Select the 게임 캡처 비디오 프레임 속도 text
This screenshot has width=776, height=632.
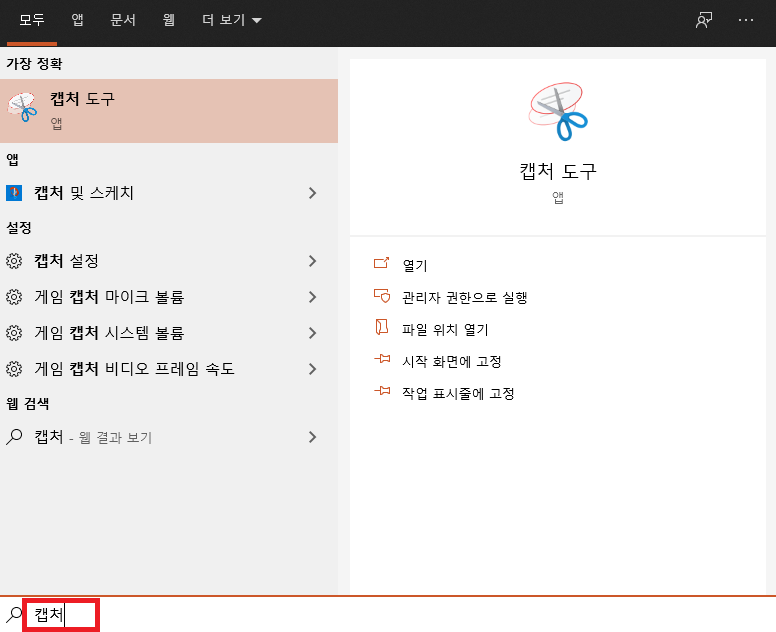[134, 369]
